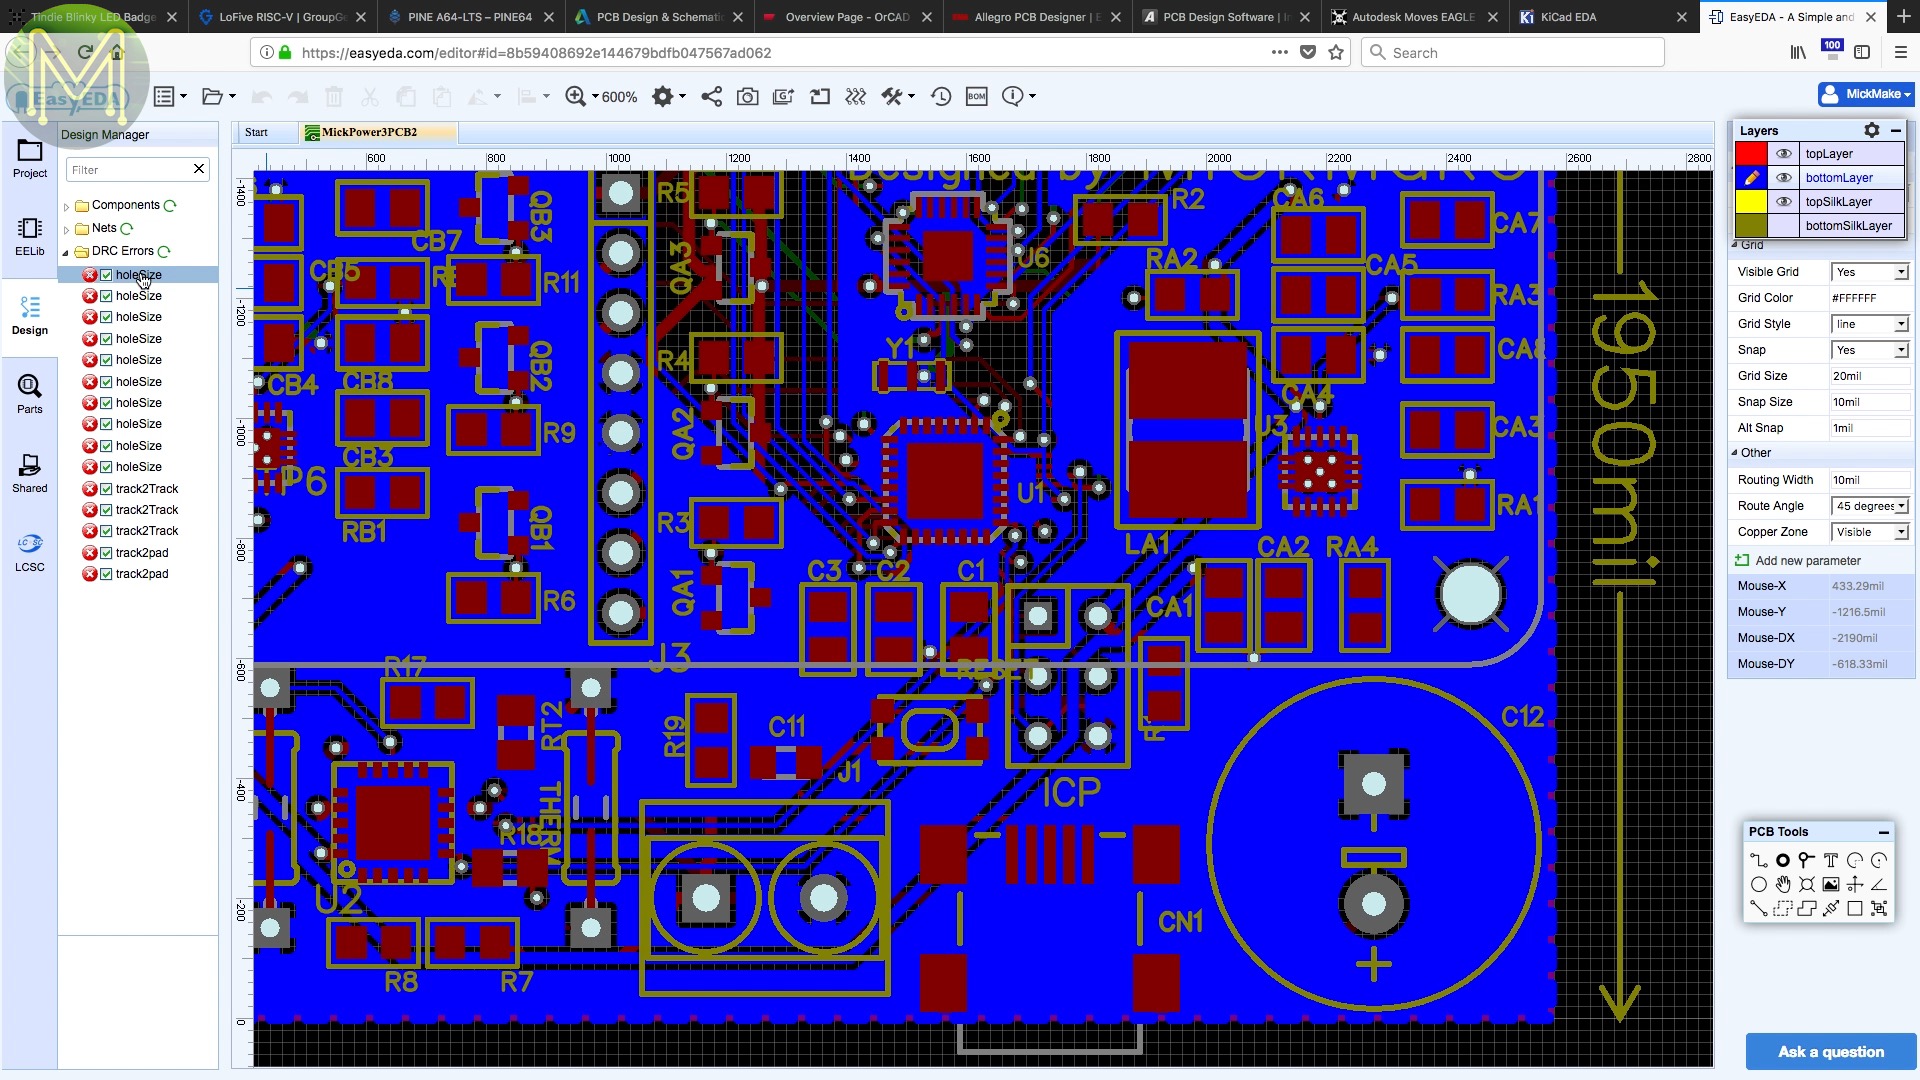The height and width of the screenshot is (1080, 1920).
Task: Switch to the Start tab
Action: pyautogui.click(x=257, y=132)
